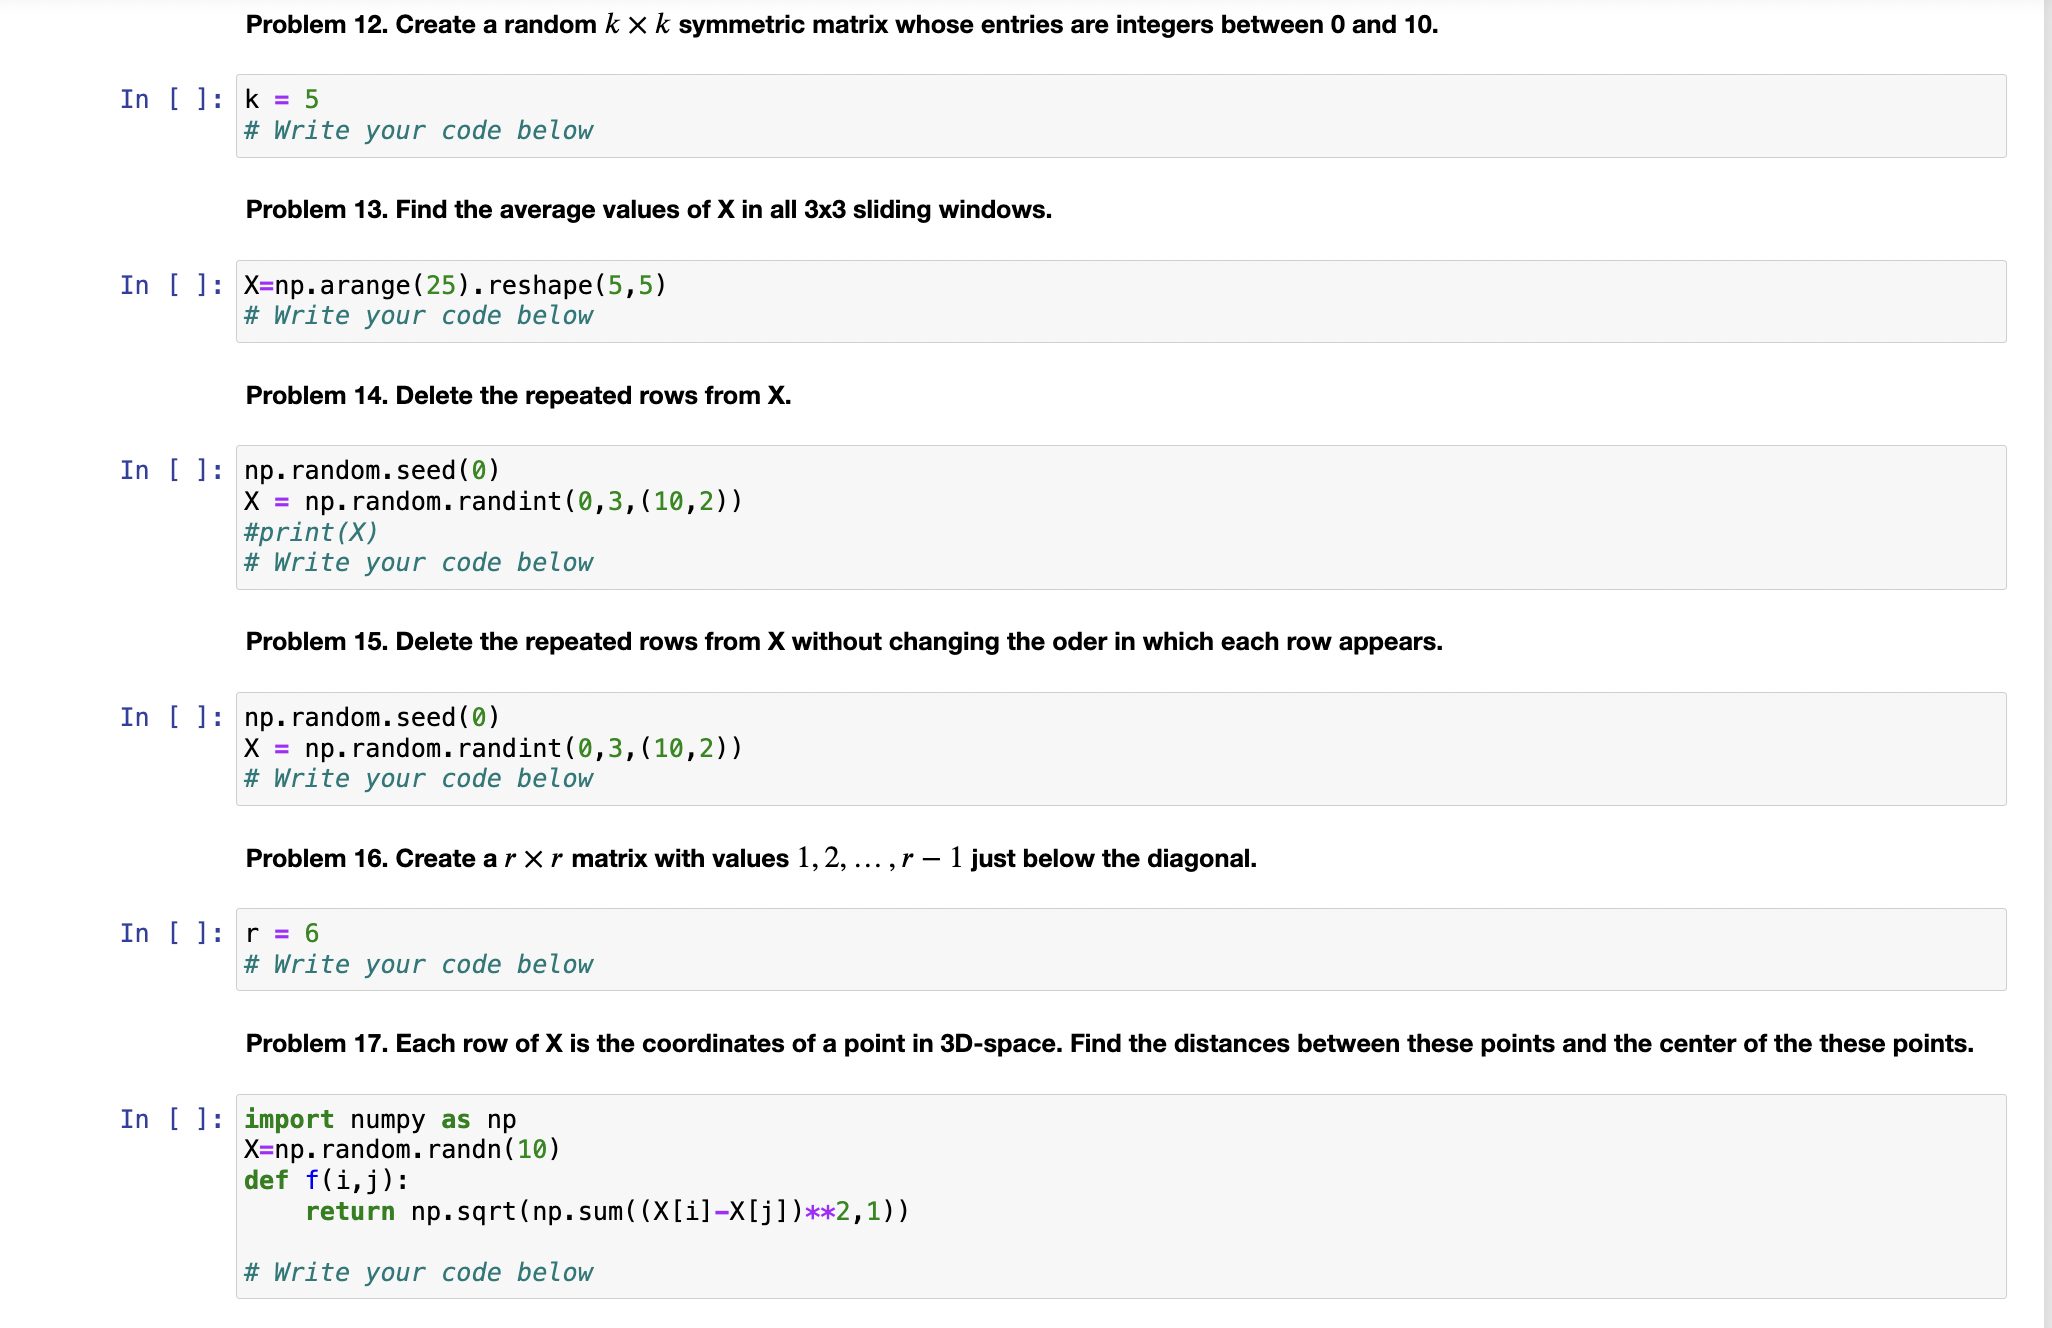Select the Problem 12 heading text
This screenshot has height=1328, width=2052.
click(840, 25)
